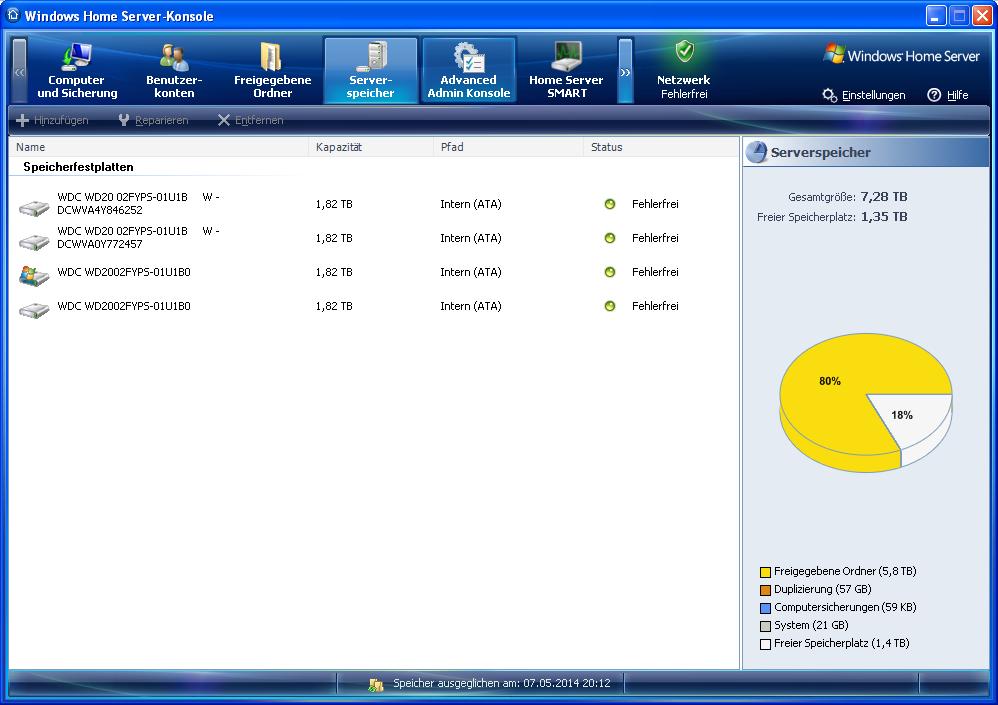Select drive icon for DCWVA4Y846252 disk

(x=34, y=207)
